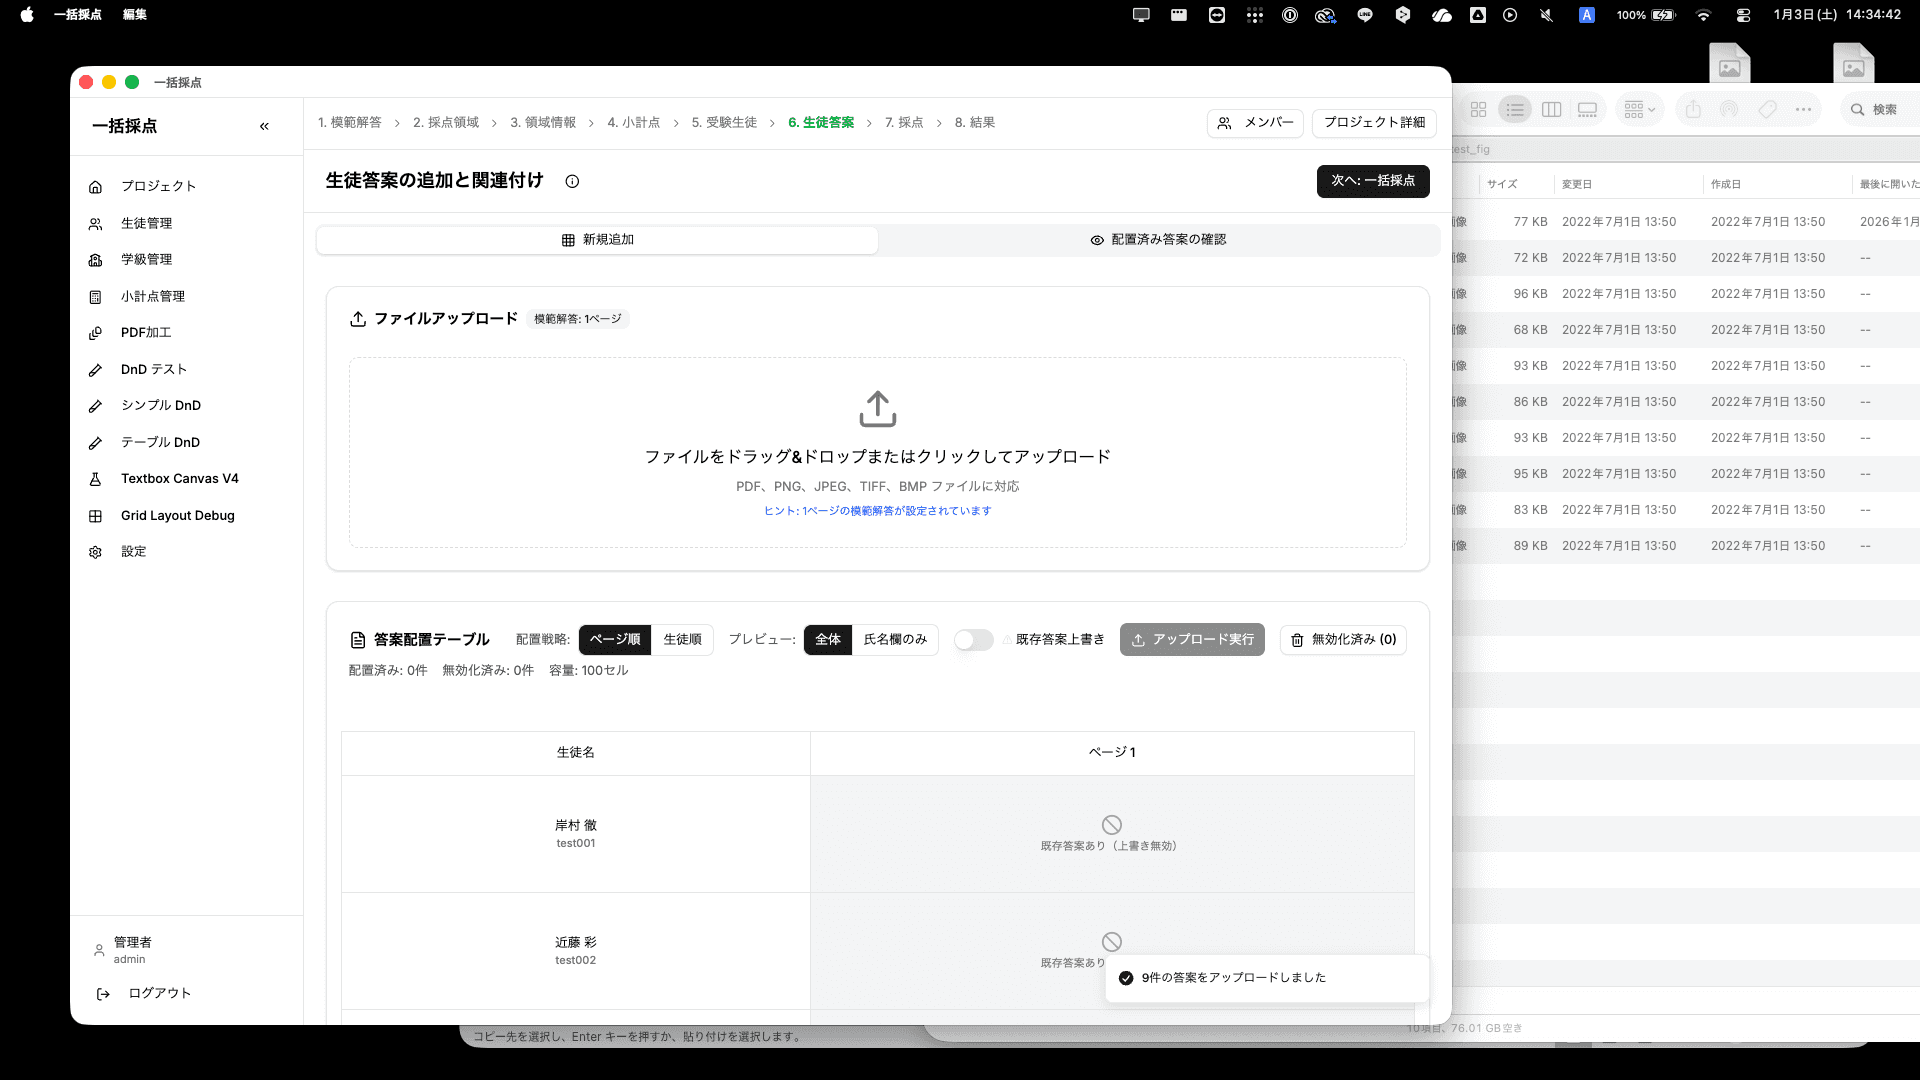The width and height of the screenshot is (1920, 1080).
Task: Open 設定 using the gear icon
Action: [x=95, y=551]
